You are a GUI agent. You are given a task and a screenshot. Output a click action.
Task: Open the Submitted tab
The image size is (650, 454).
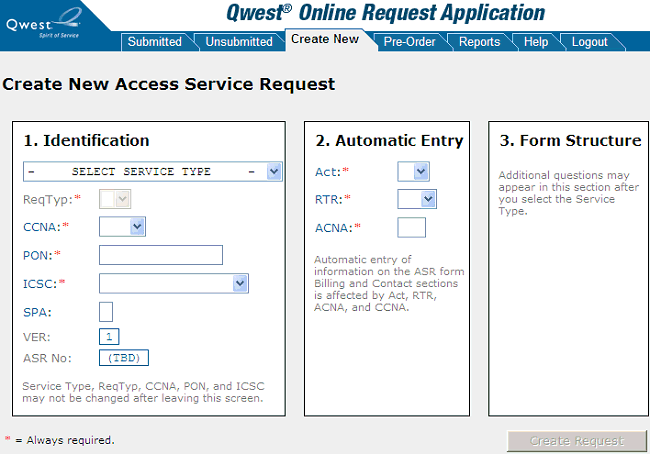pyautogui.click(x=155, y=42)
